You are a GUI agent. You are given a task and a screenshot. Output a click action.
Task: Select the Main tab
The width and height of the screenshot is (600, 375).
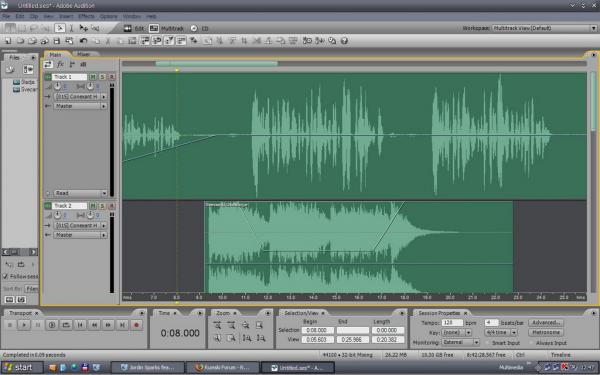[x=56, y=55]
